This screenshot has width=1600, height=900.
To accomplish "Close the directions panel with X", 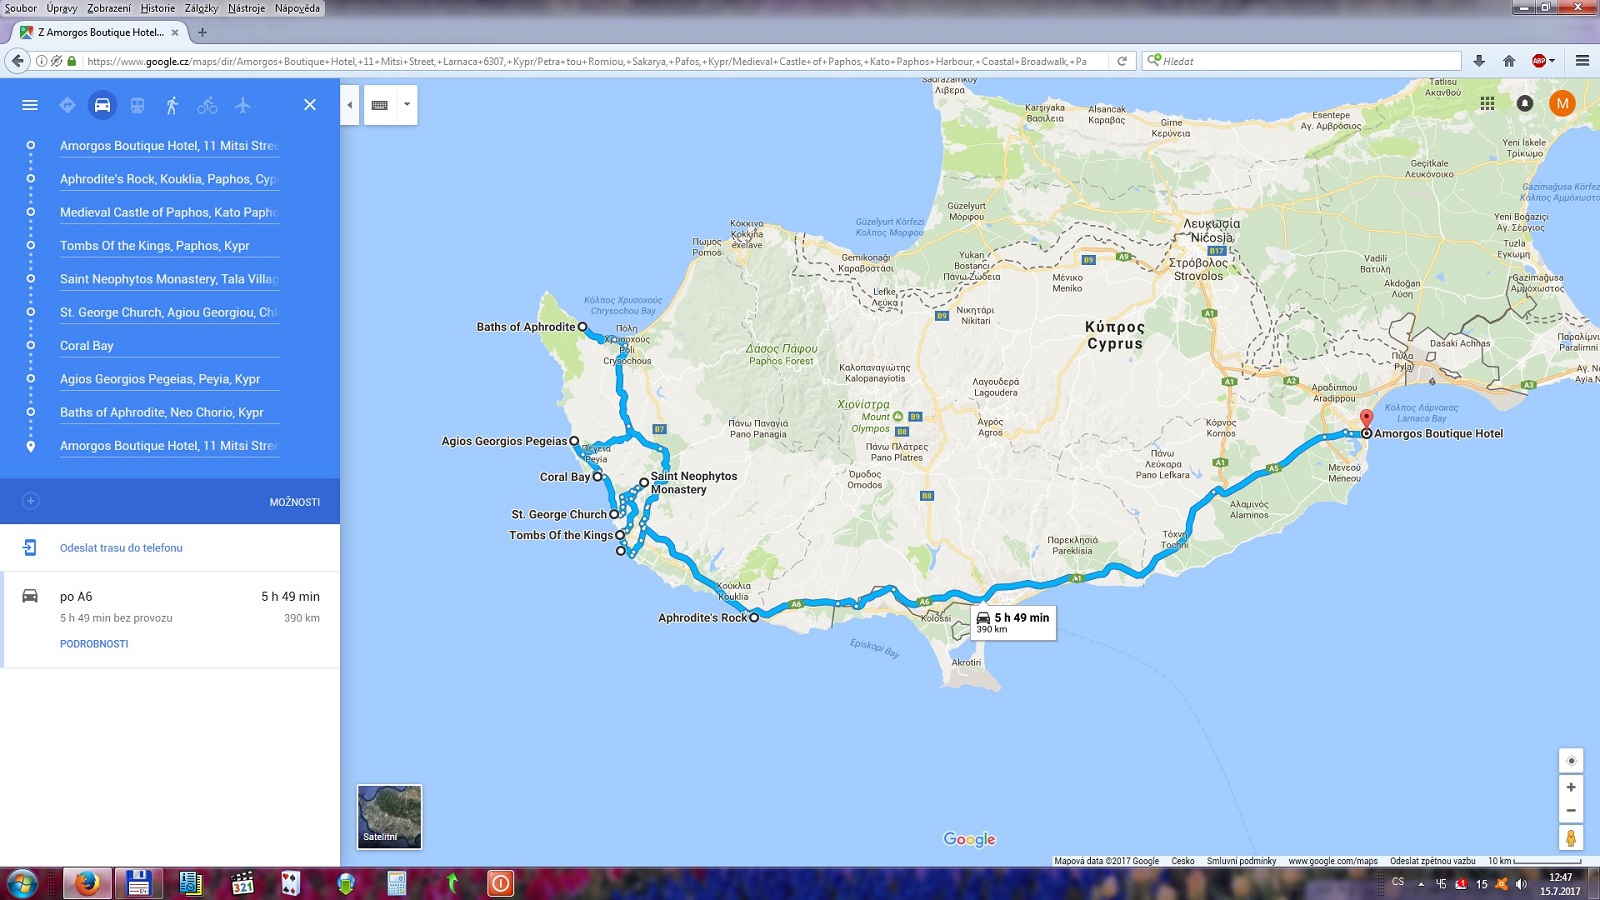I will pos(310,105).
